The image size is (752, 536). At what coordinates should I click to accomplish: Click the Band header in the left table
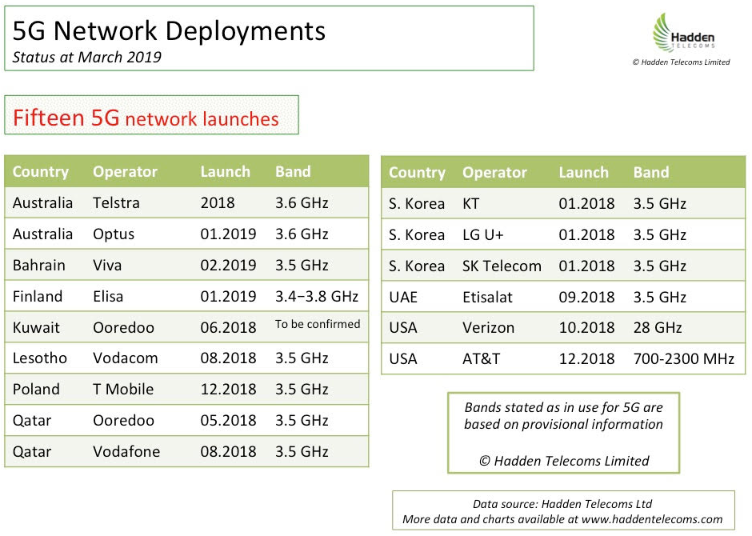coord(293,171)
